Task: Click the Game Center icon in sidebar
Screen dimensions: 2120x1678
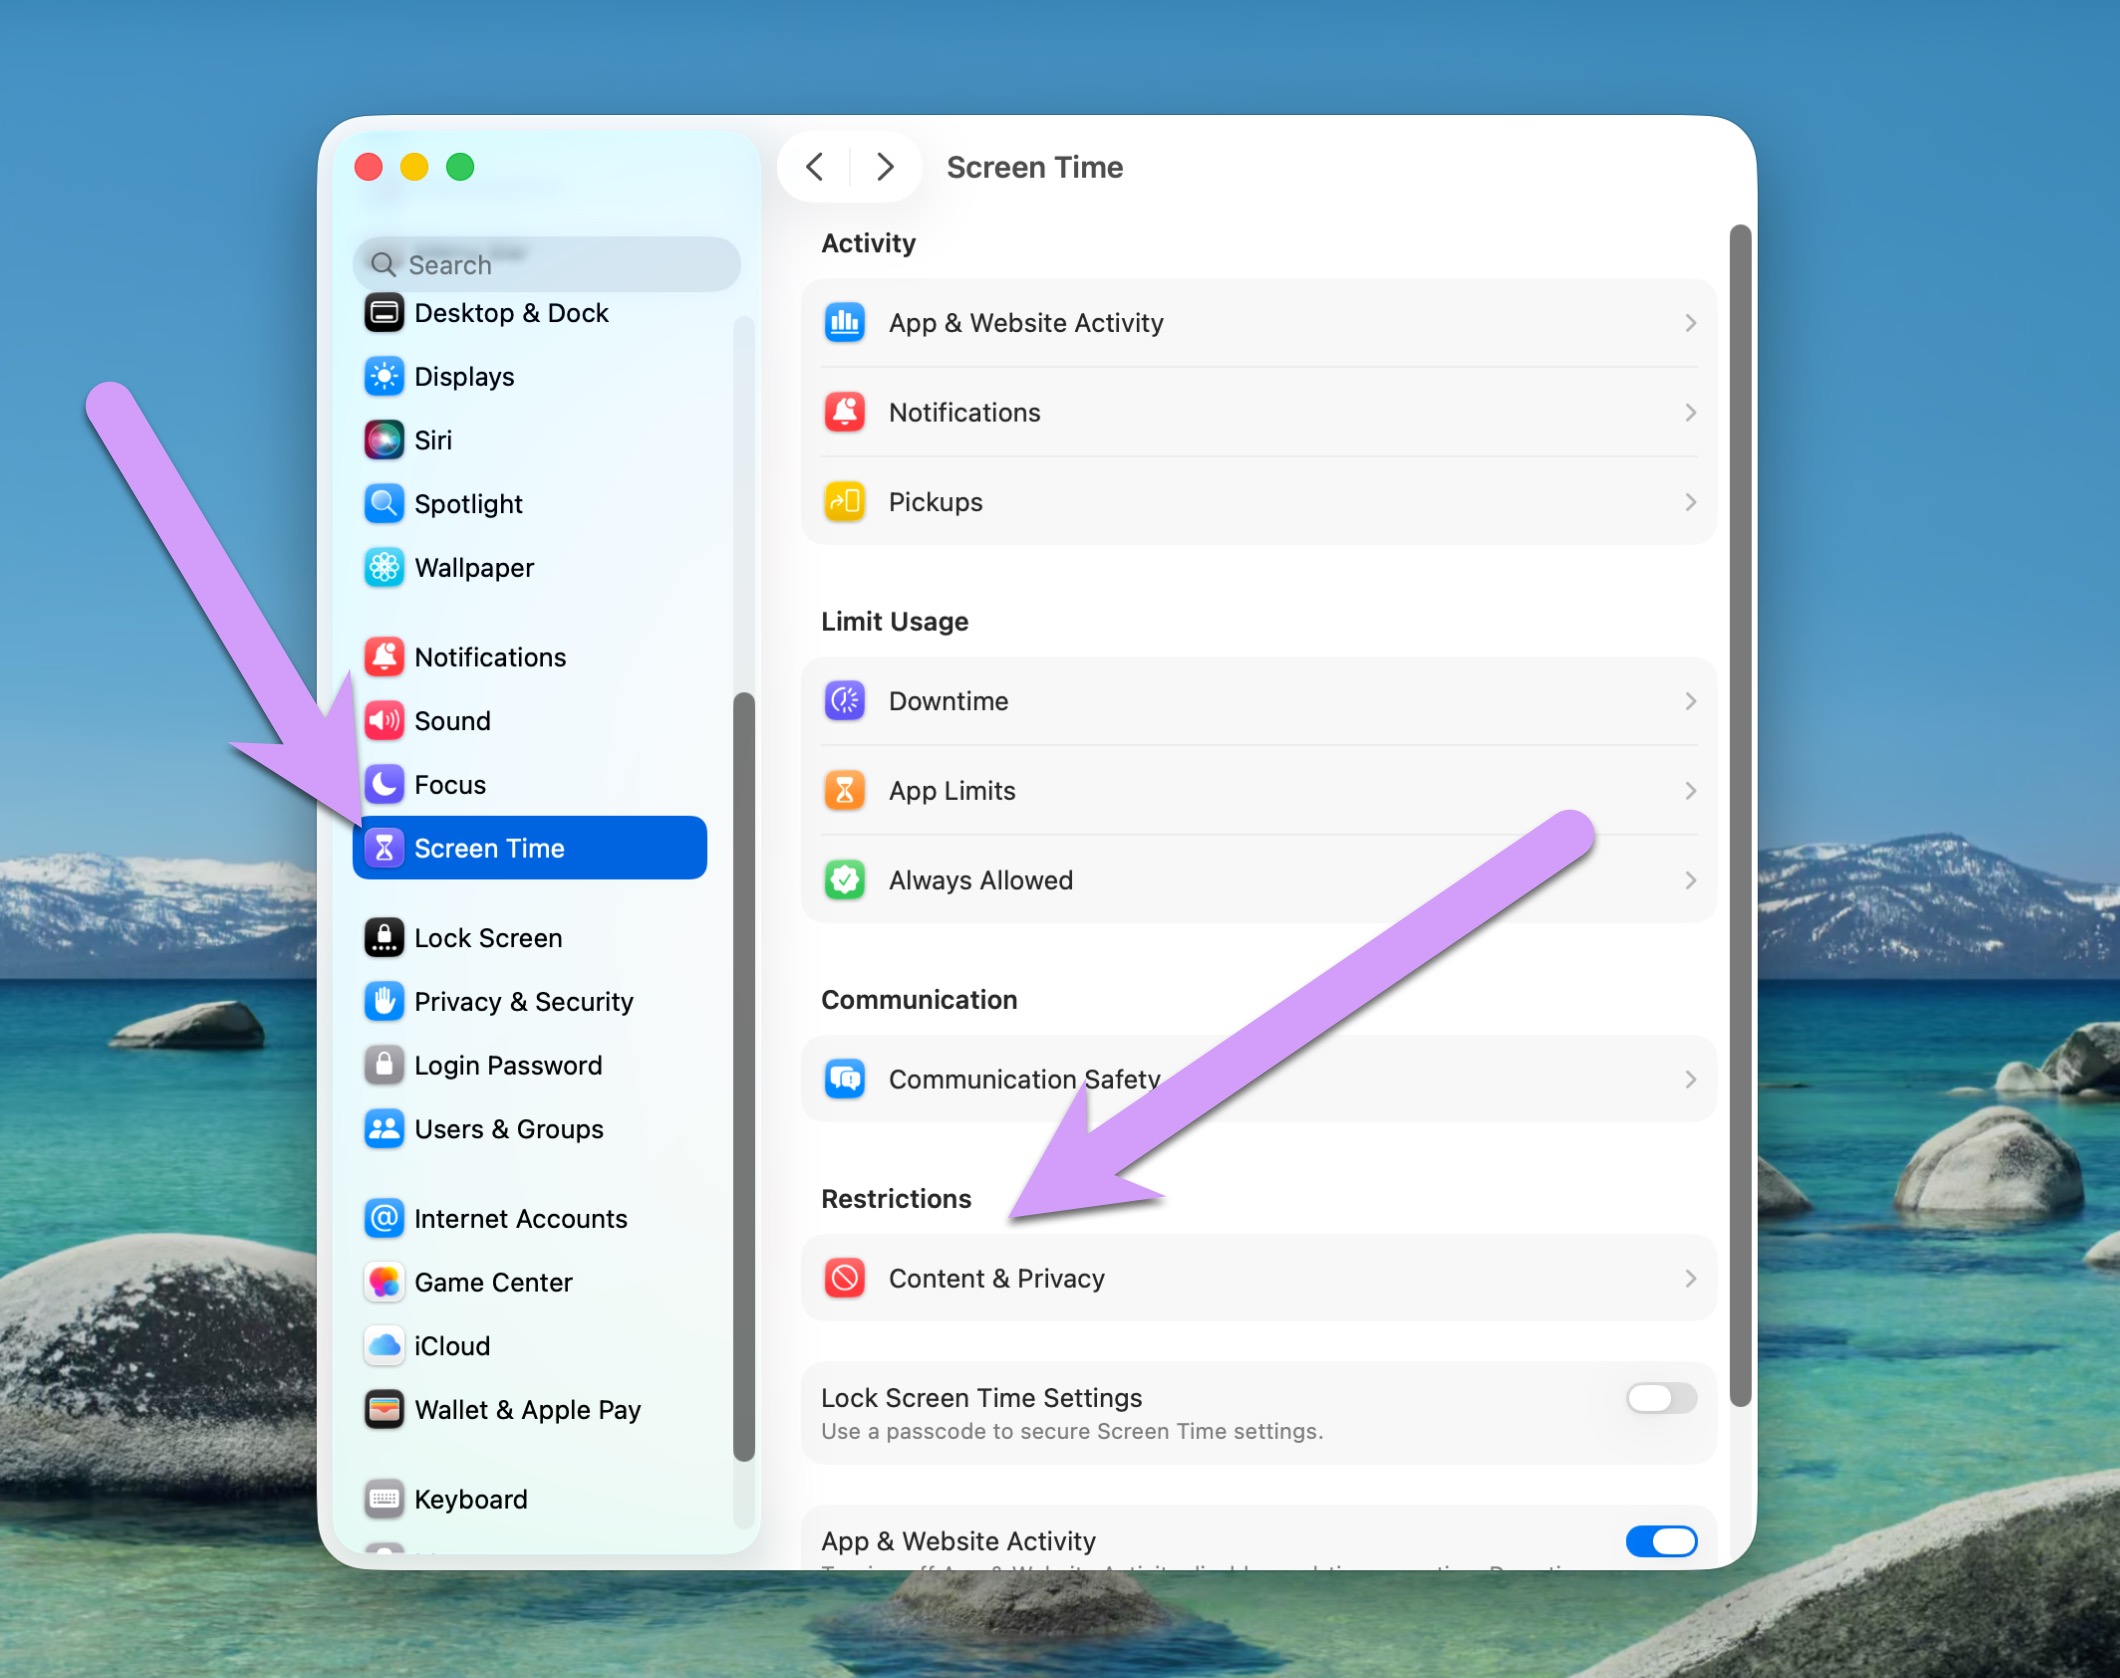Action: tap(384, 1282)
